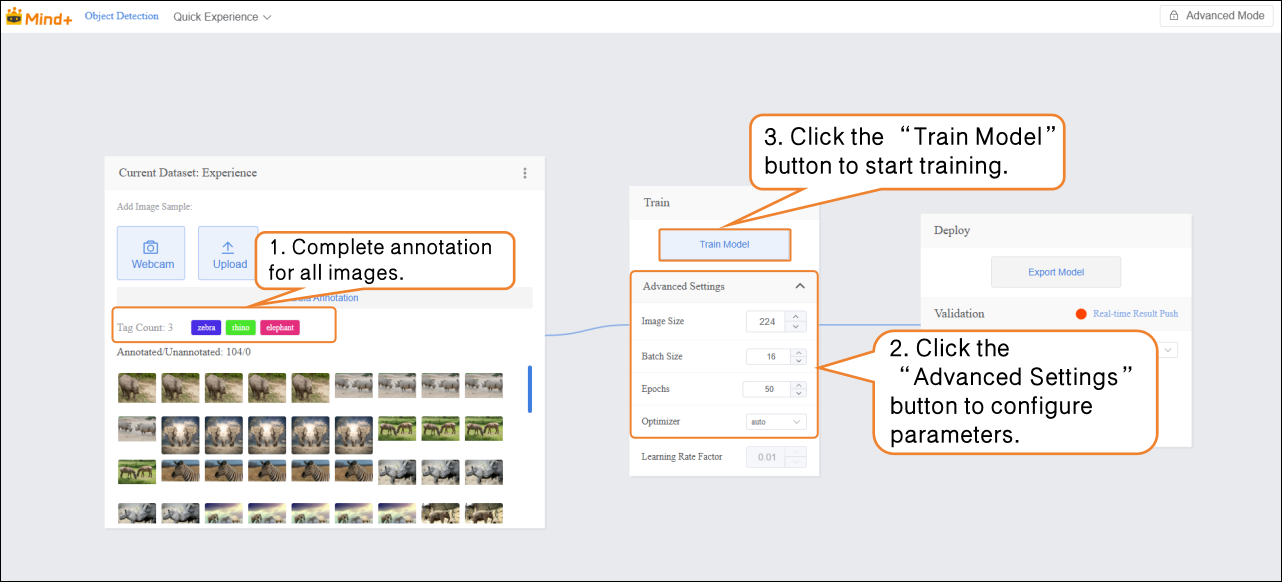This screenshot has height=582, width=1282.
Task: Select the pink elephant tag
Action: (280, 327)
